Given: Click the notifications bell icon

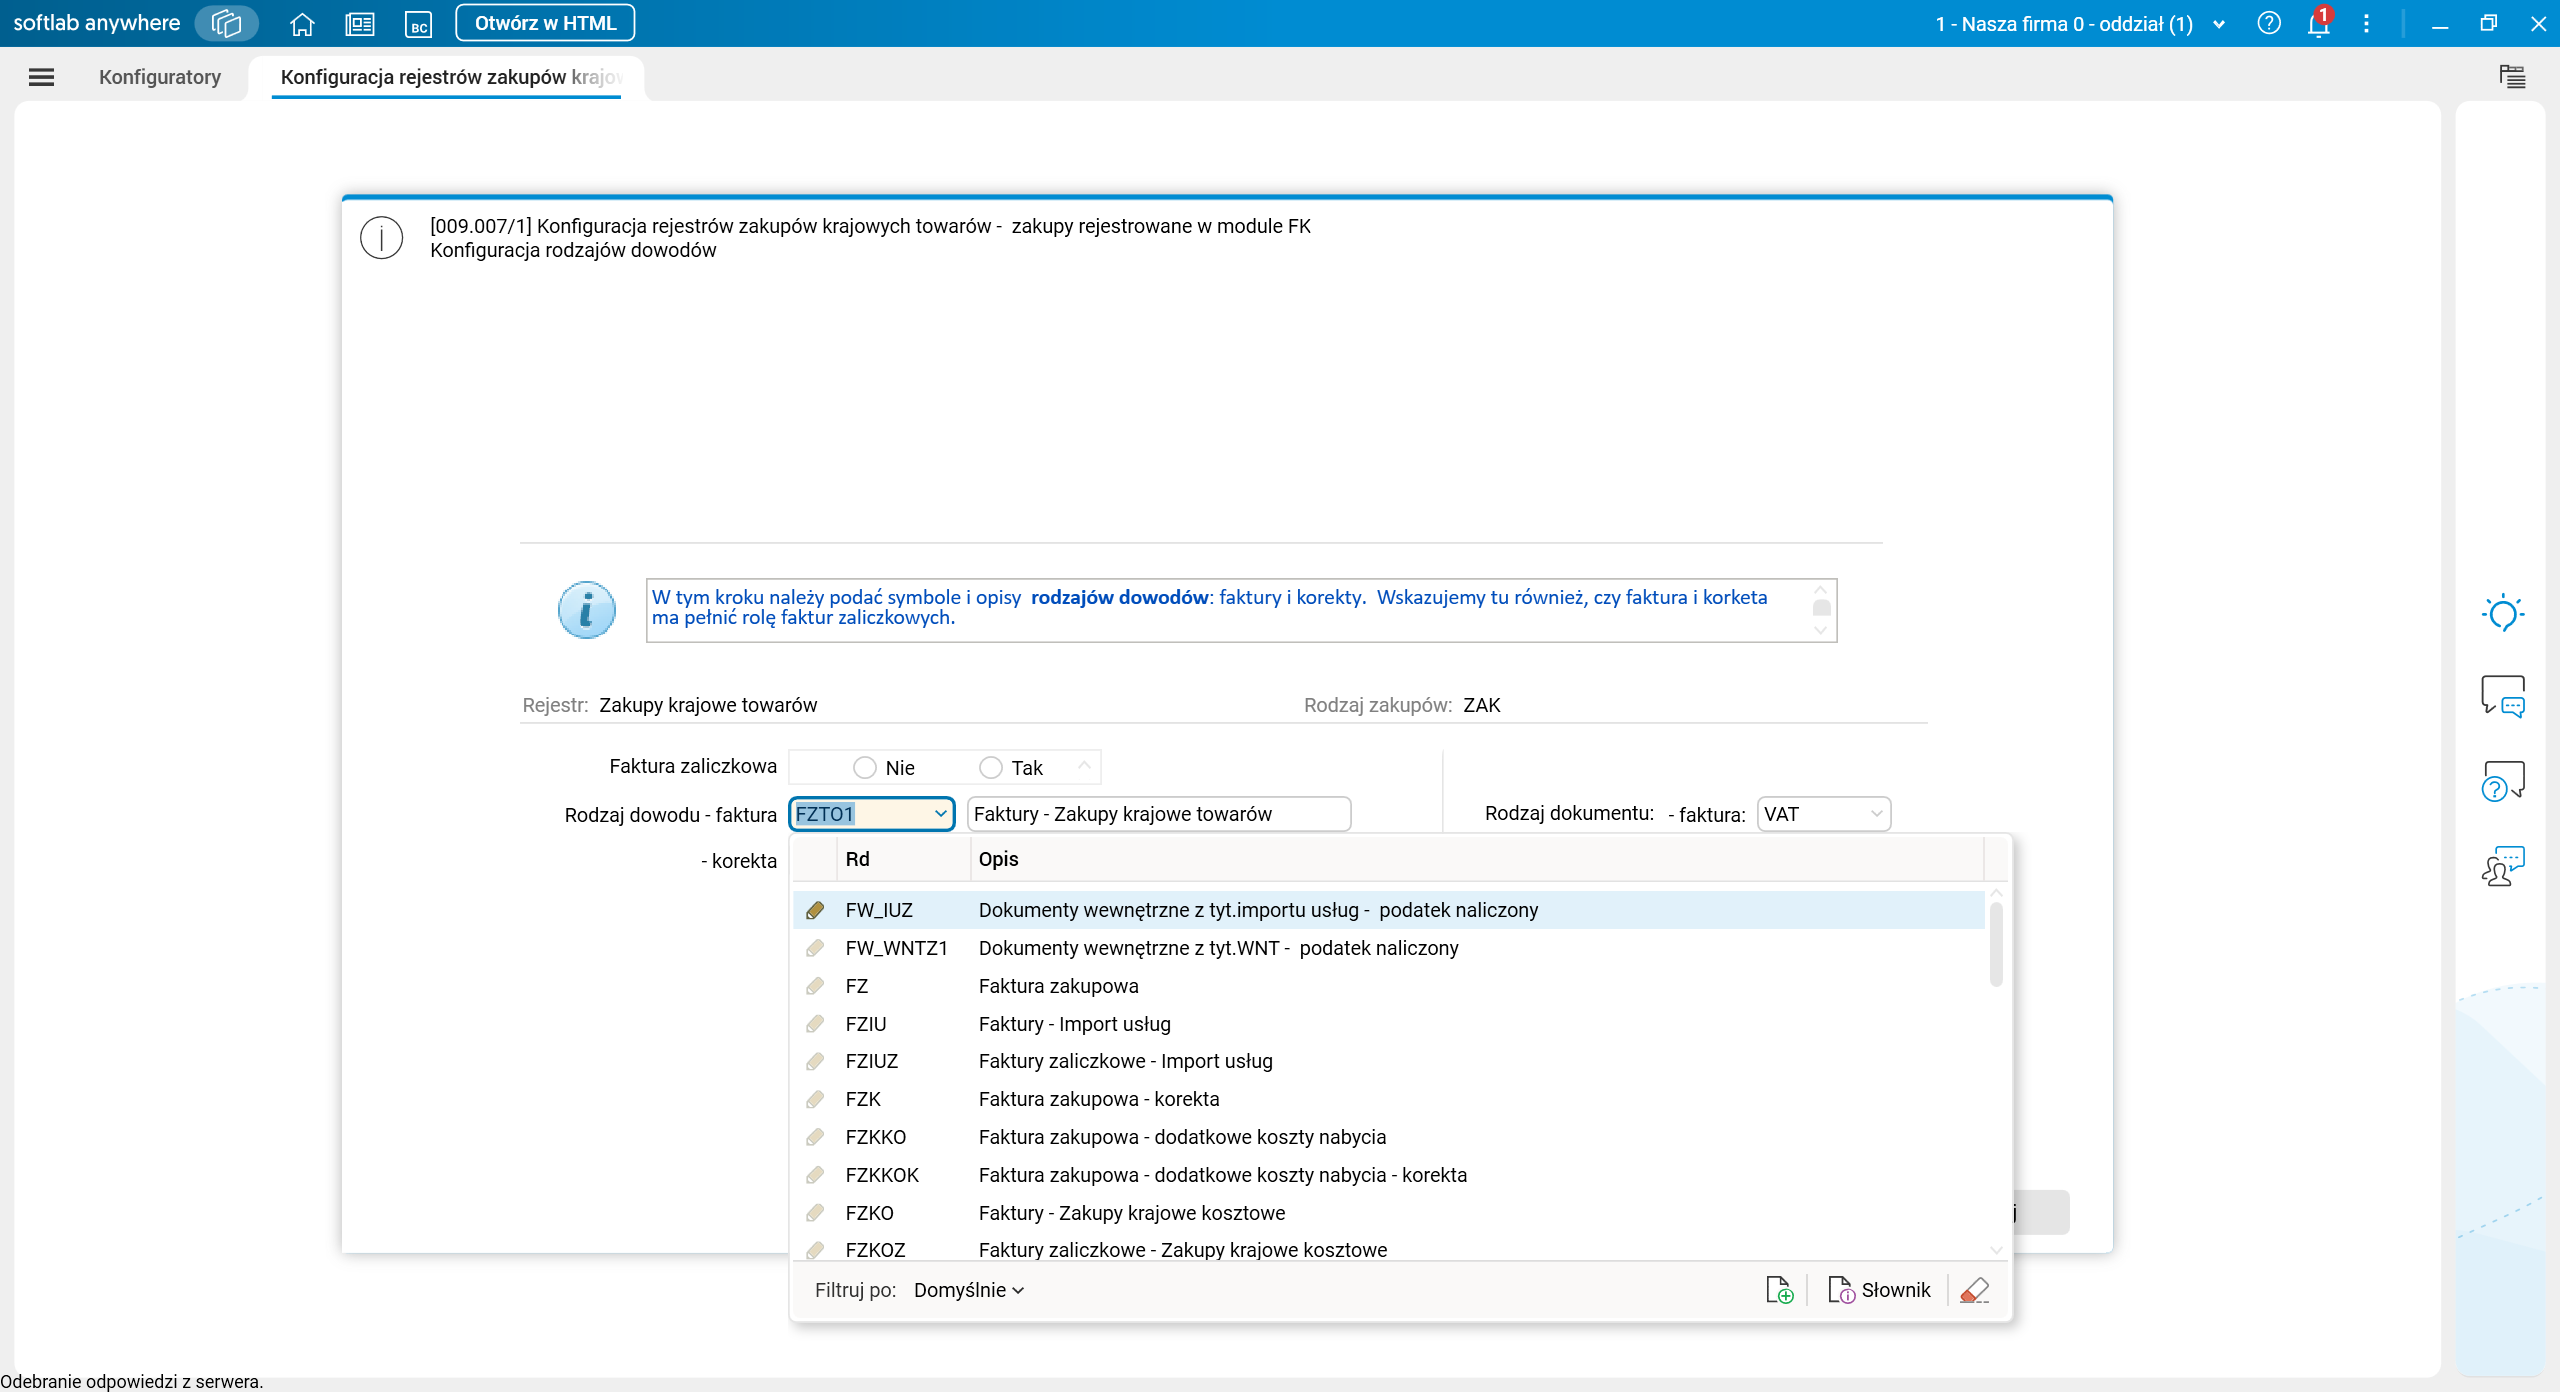Looking at the screenshot, I should (2319, 24).
